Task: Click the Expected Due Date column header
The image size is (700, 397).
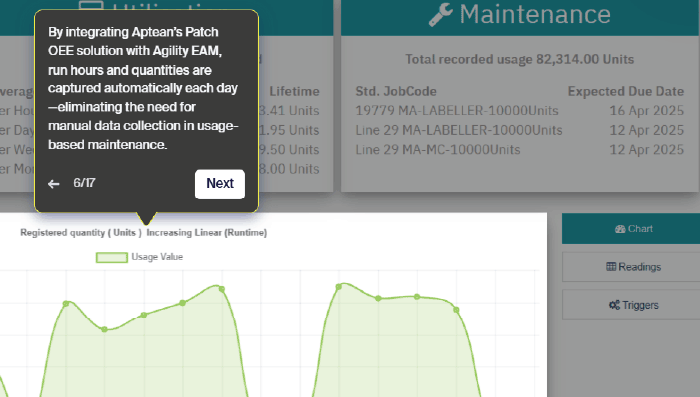Action: 625,92
